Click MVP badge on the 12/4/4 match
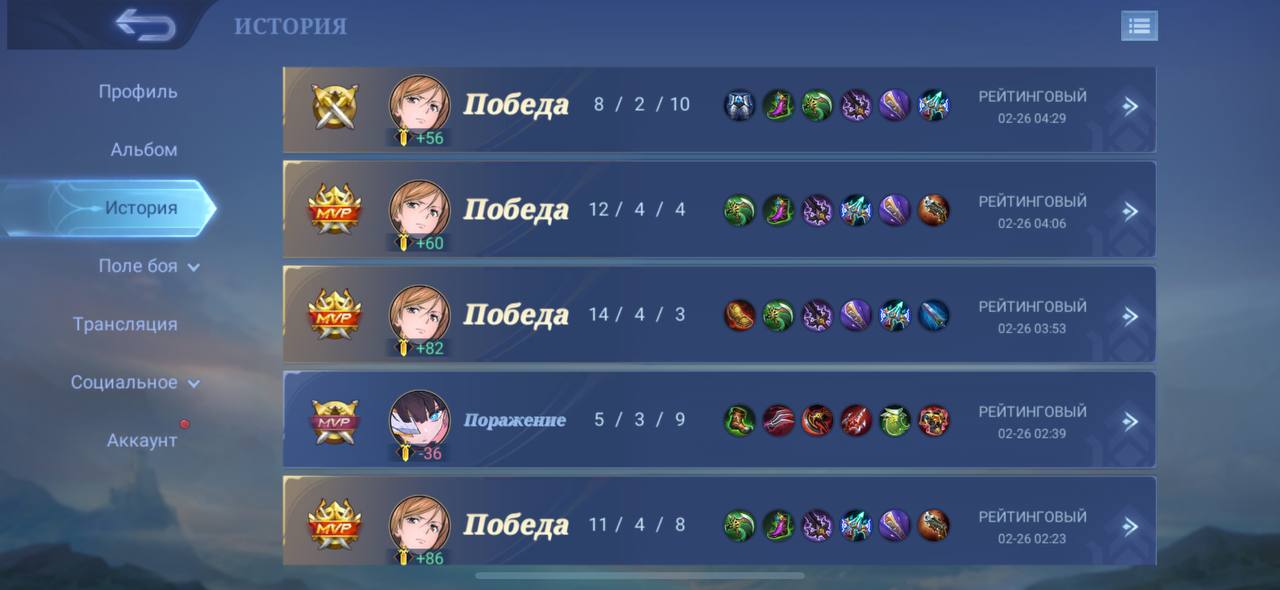 coord(334,211)
